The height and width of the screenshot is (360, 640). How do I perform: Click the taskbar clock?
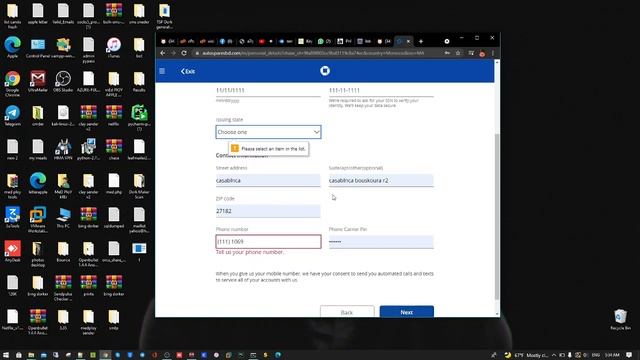(x=612, y=355)
